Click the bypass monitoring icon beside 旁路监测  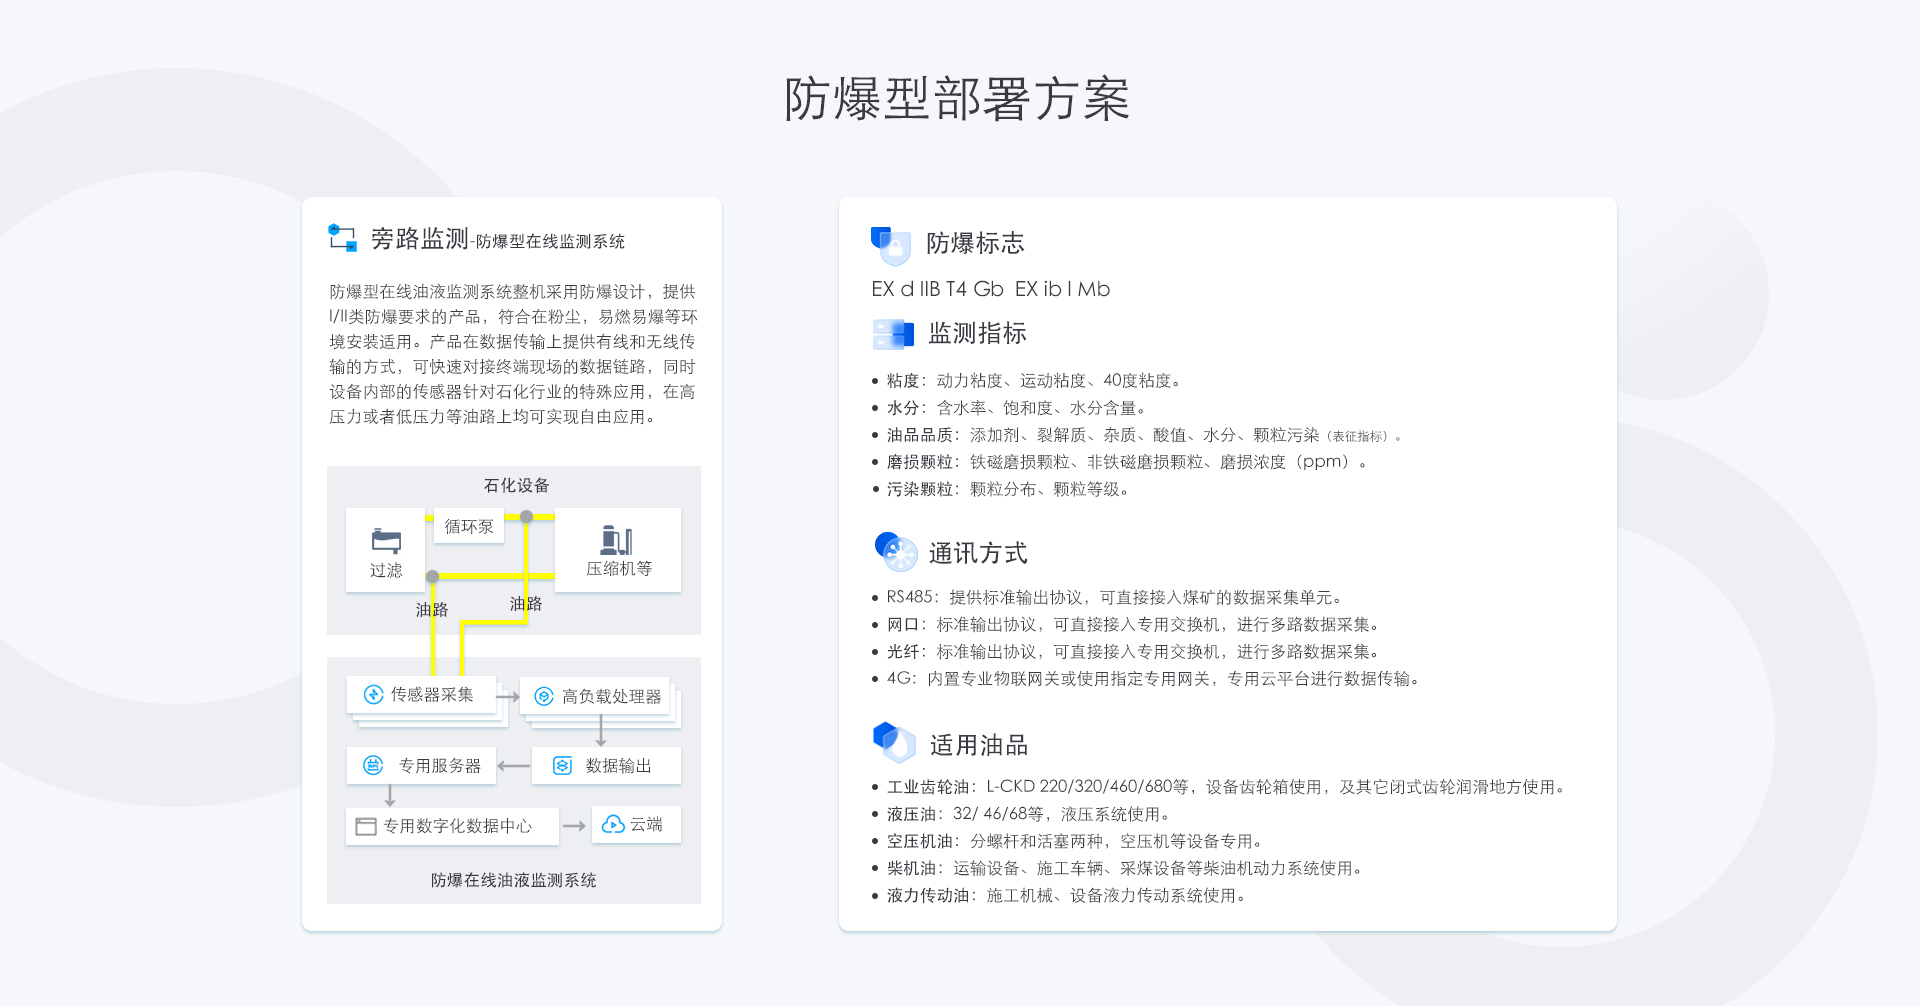pyautogui.click(x=342, y=238)
